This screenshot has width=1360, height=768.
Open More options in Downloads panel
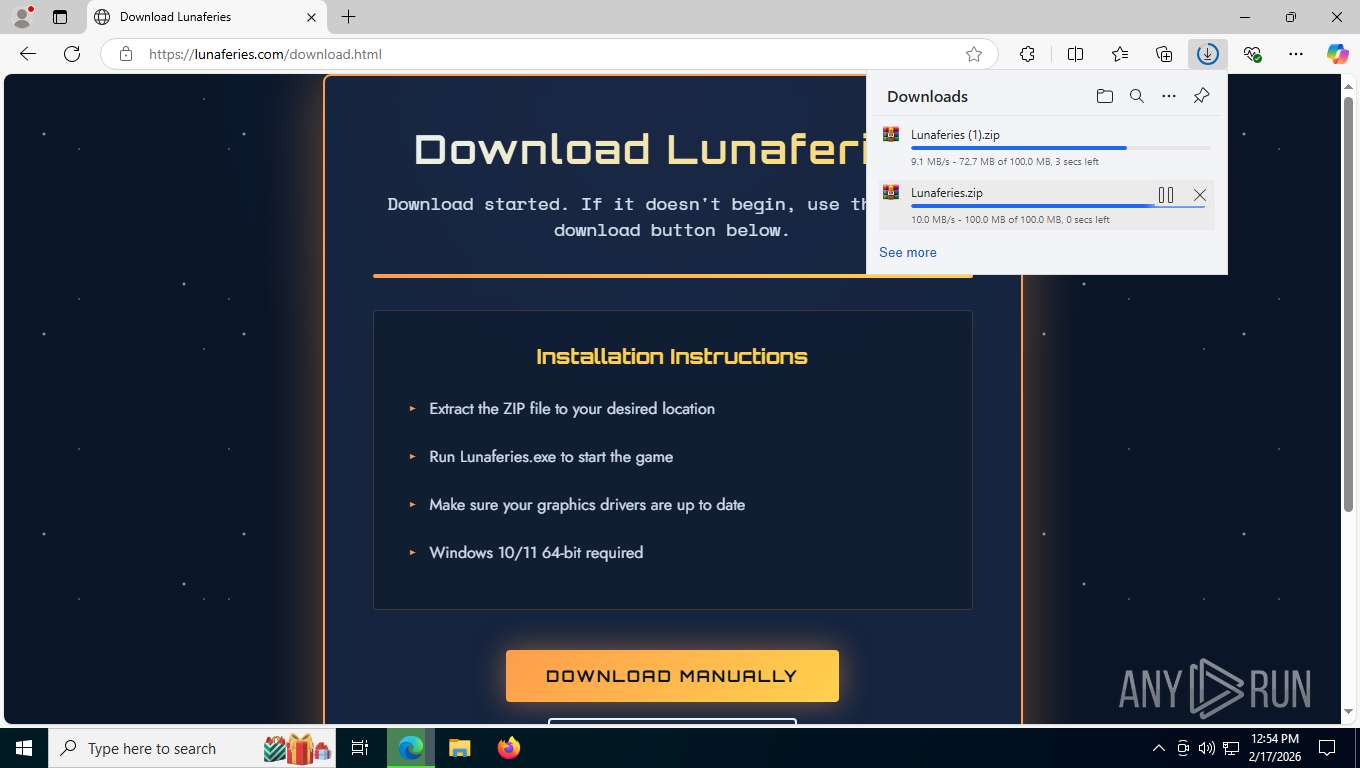tap(1169, 96)
